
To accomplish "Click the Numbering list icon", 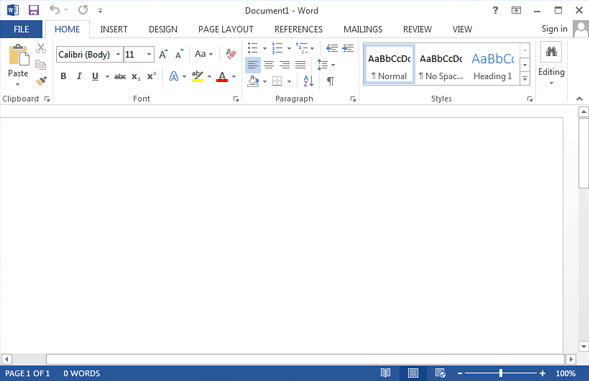I will click(277, 48).
